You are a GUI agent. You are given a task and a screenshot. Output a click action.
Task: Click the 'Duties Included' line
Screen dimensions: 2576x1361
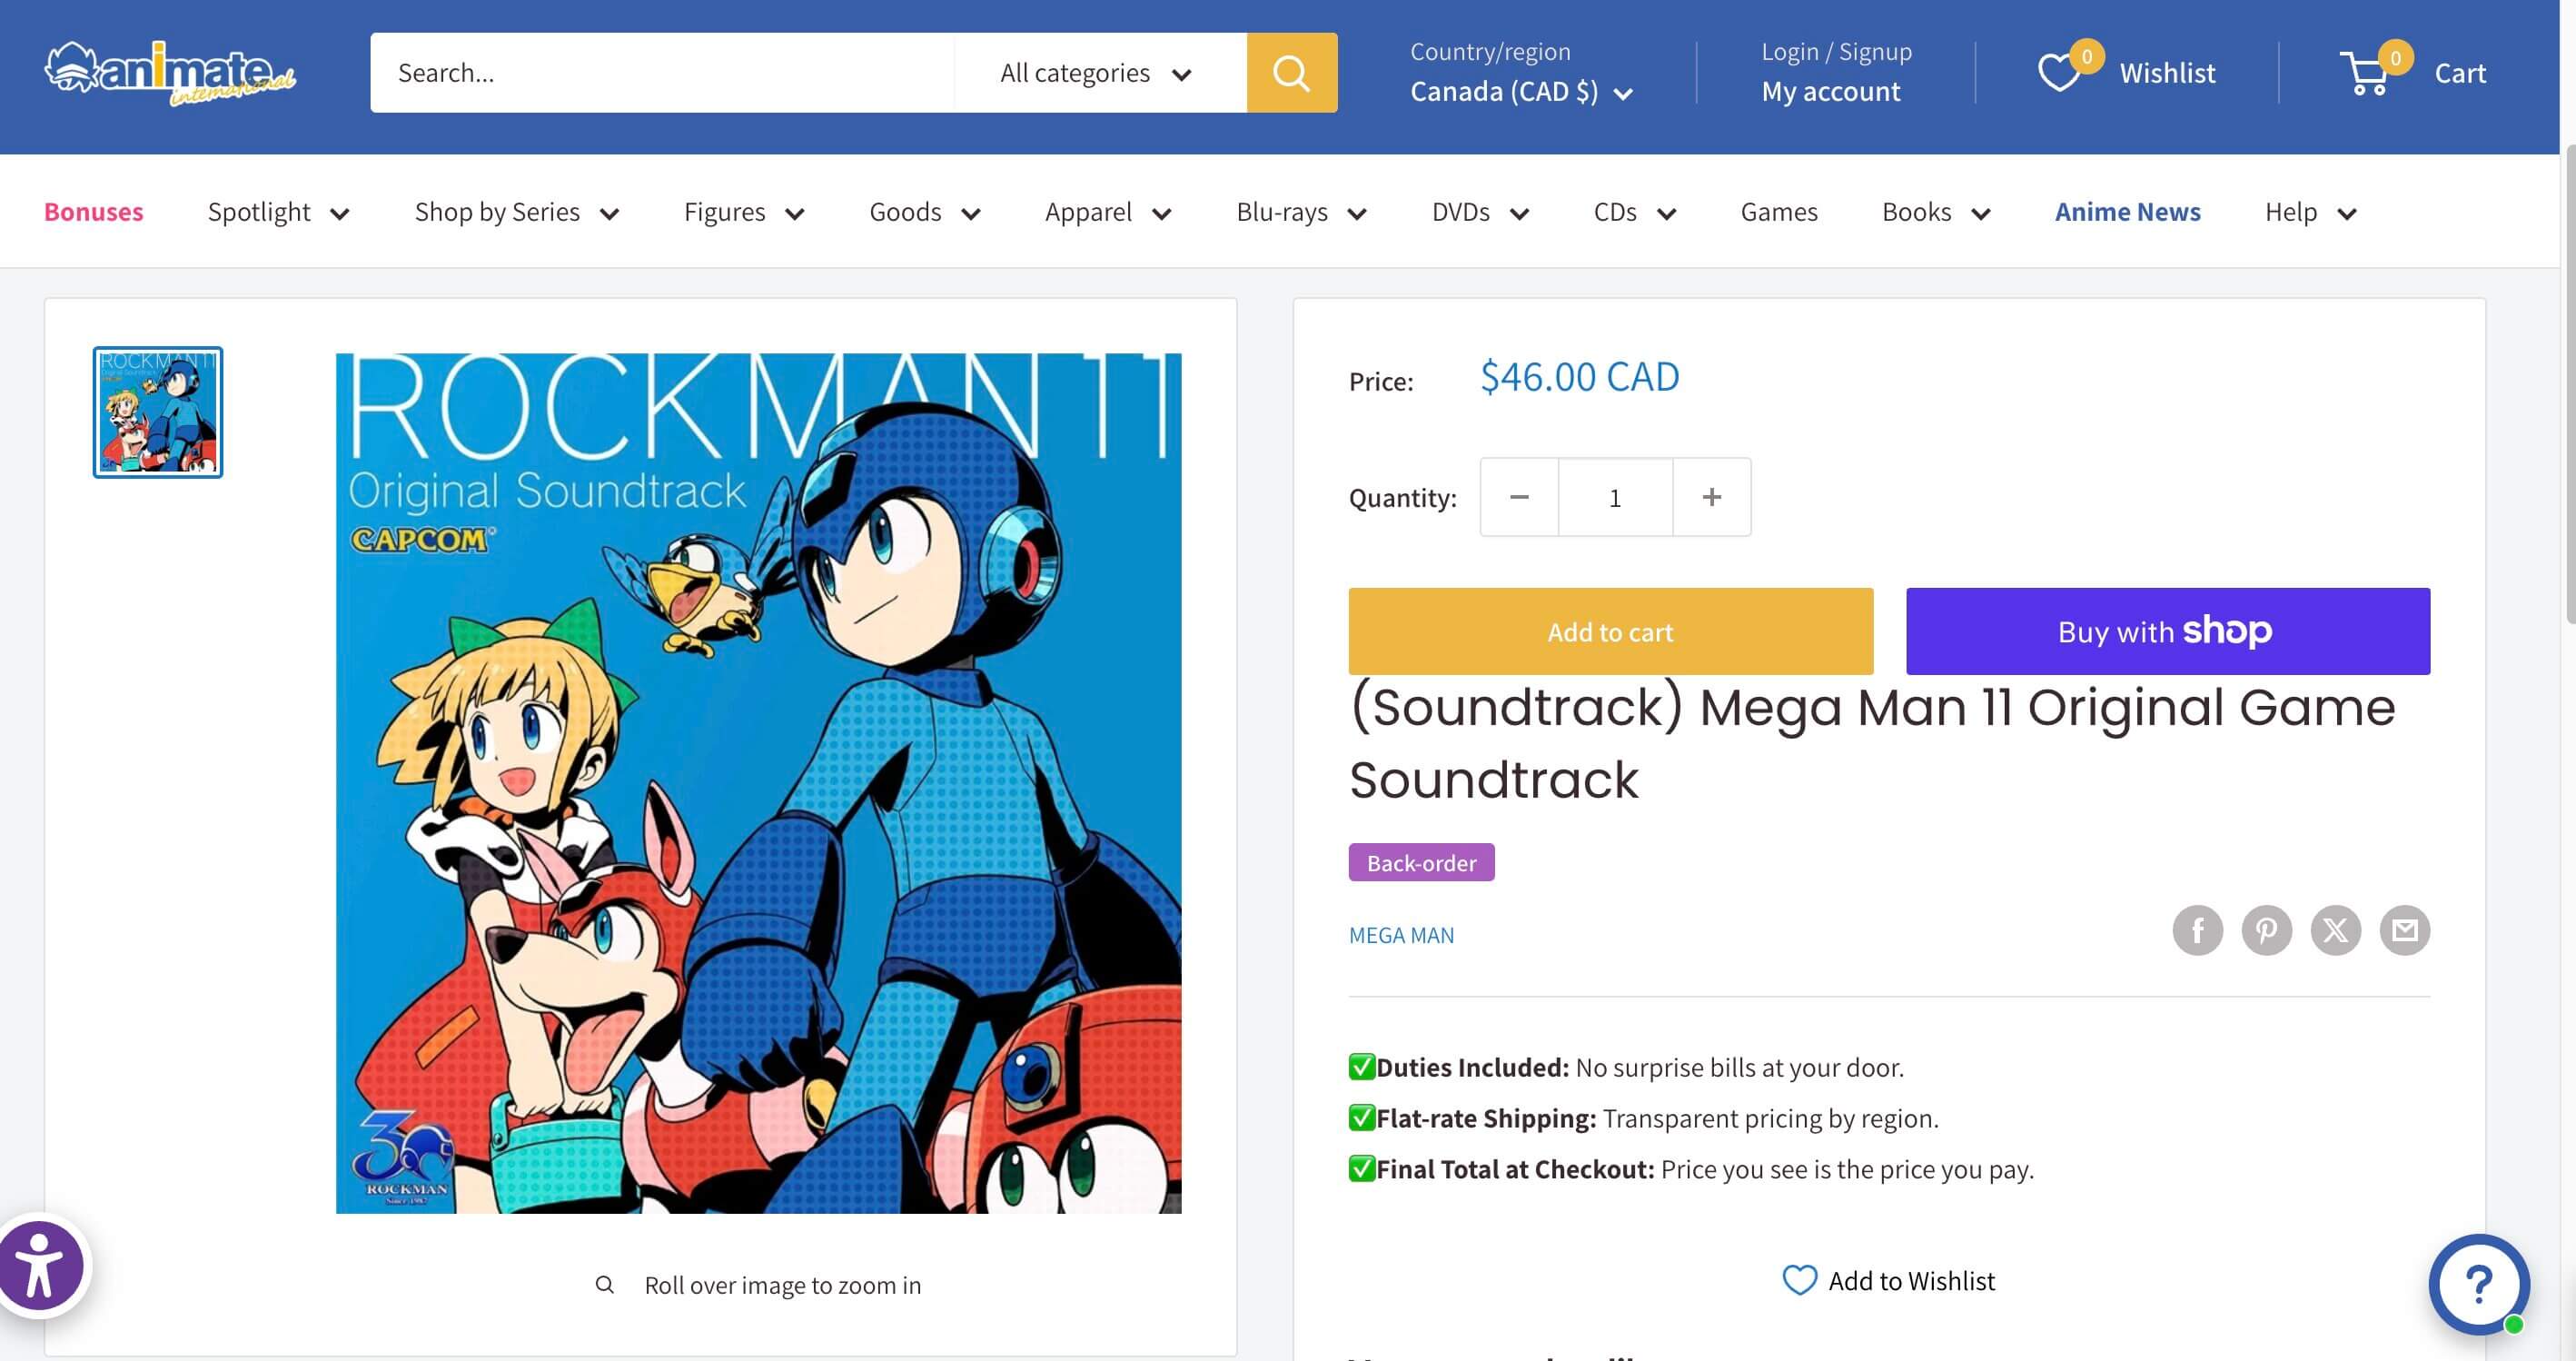click(x=1626, y=1067)
